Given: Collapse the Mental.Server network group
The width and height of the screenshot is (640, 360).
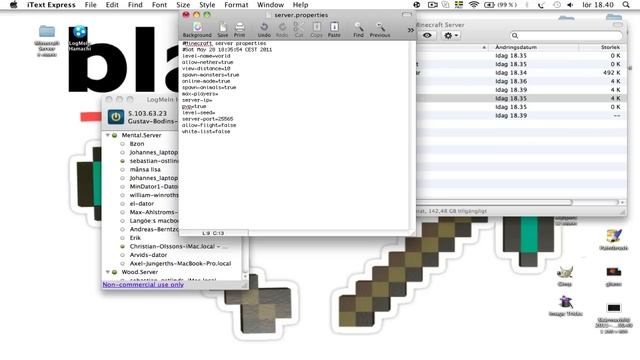Looking at the screenshot, I should pyautogui.click(x=108, y=135).
